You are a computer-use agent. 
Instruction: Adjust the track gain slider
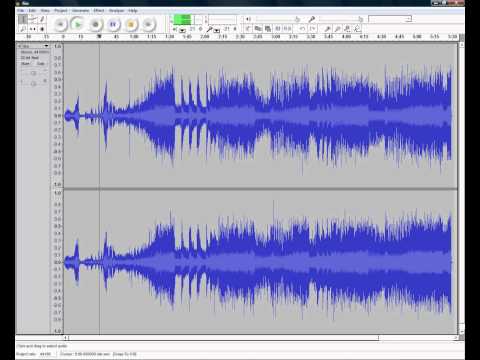point(33,73)
